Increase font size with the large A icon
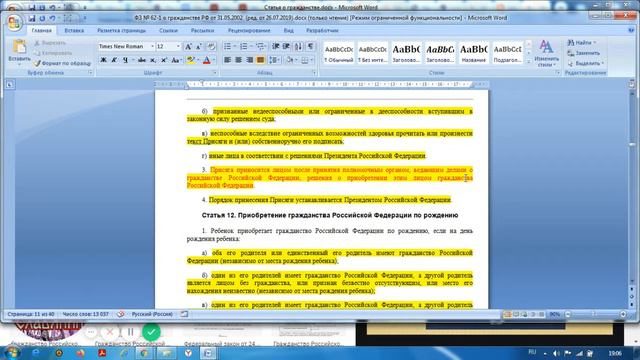640x360 pixels. click(189, 47)
